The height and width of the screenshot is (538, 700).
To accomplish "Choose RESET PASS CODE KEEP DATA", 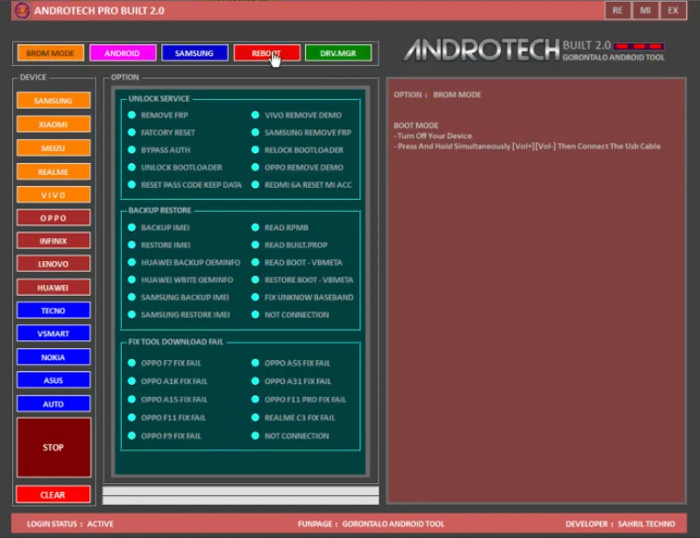I will 185,185.
